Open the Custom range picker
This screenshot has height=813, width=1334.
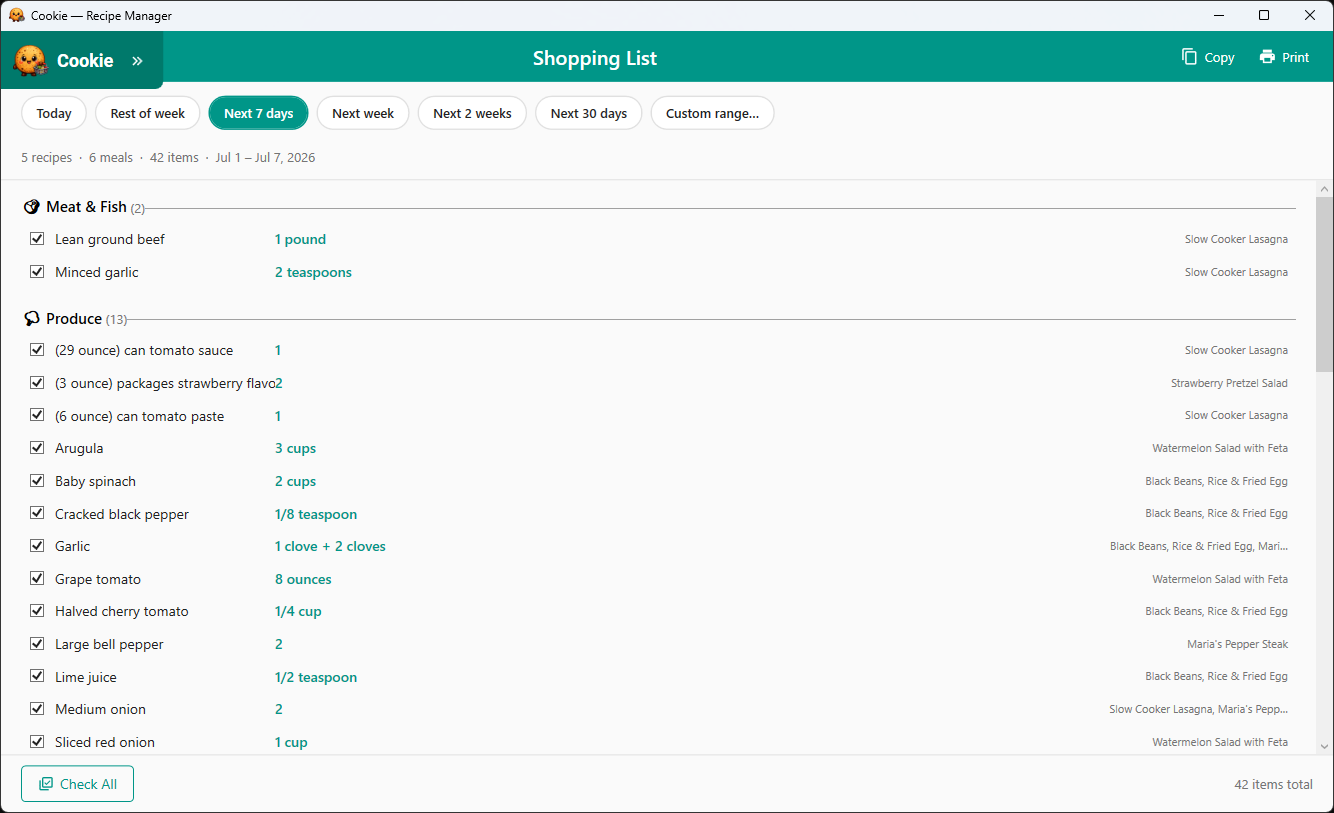(712, 113)
